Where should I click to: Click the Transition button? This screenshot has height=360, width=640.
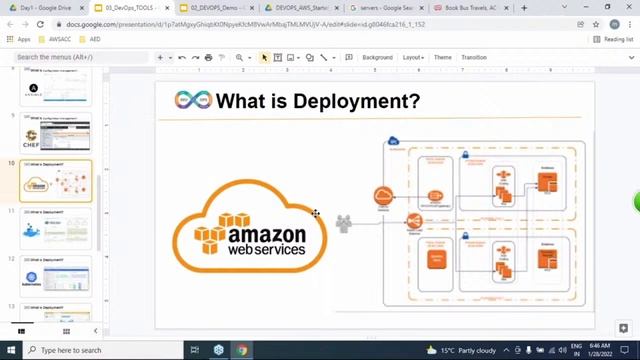click(x=474, y=58)
